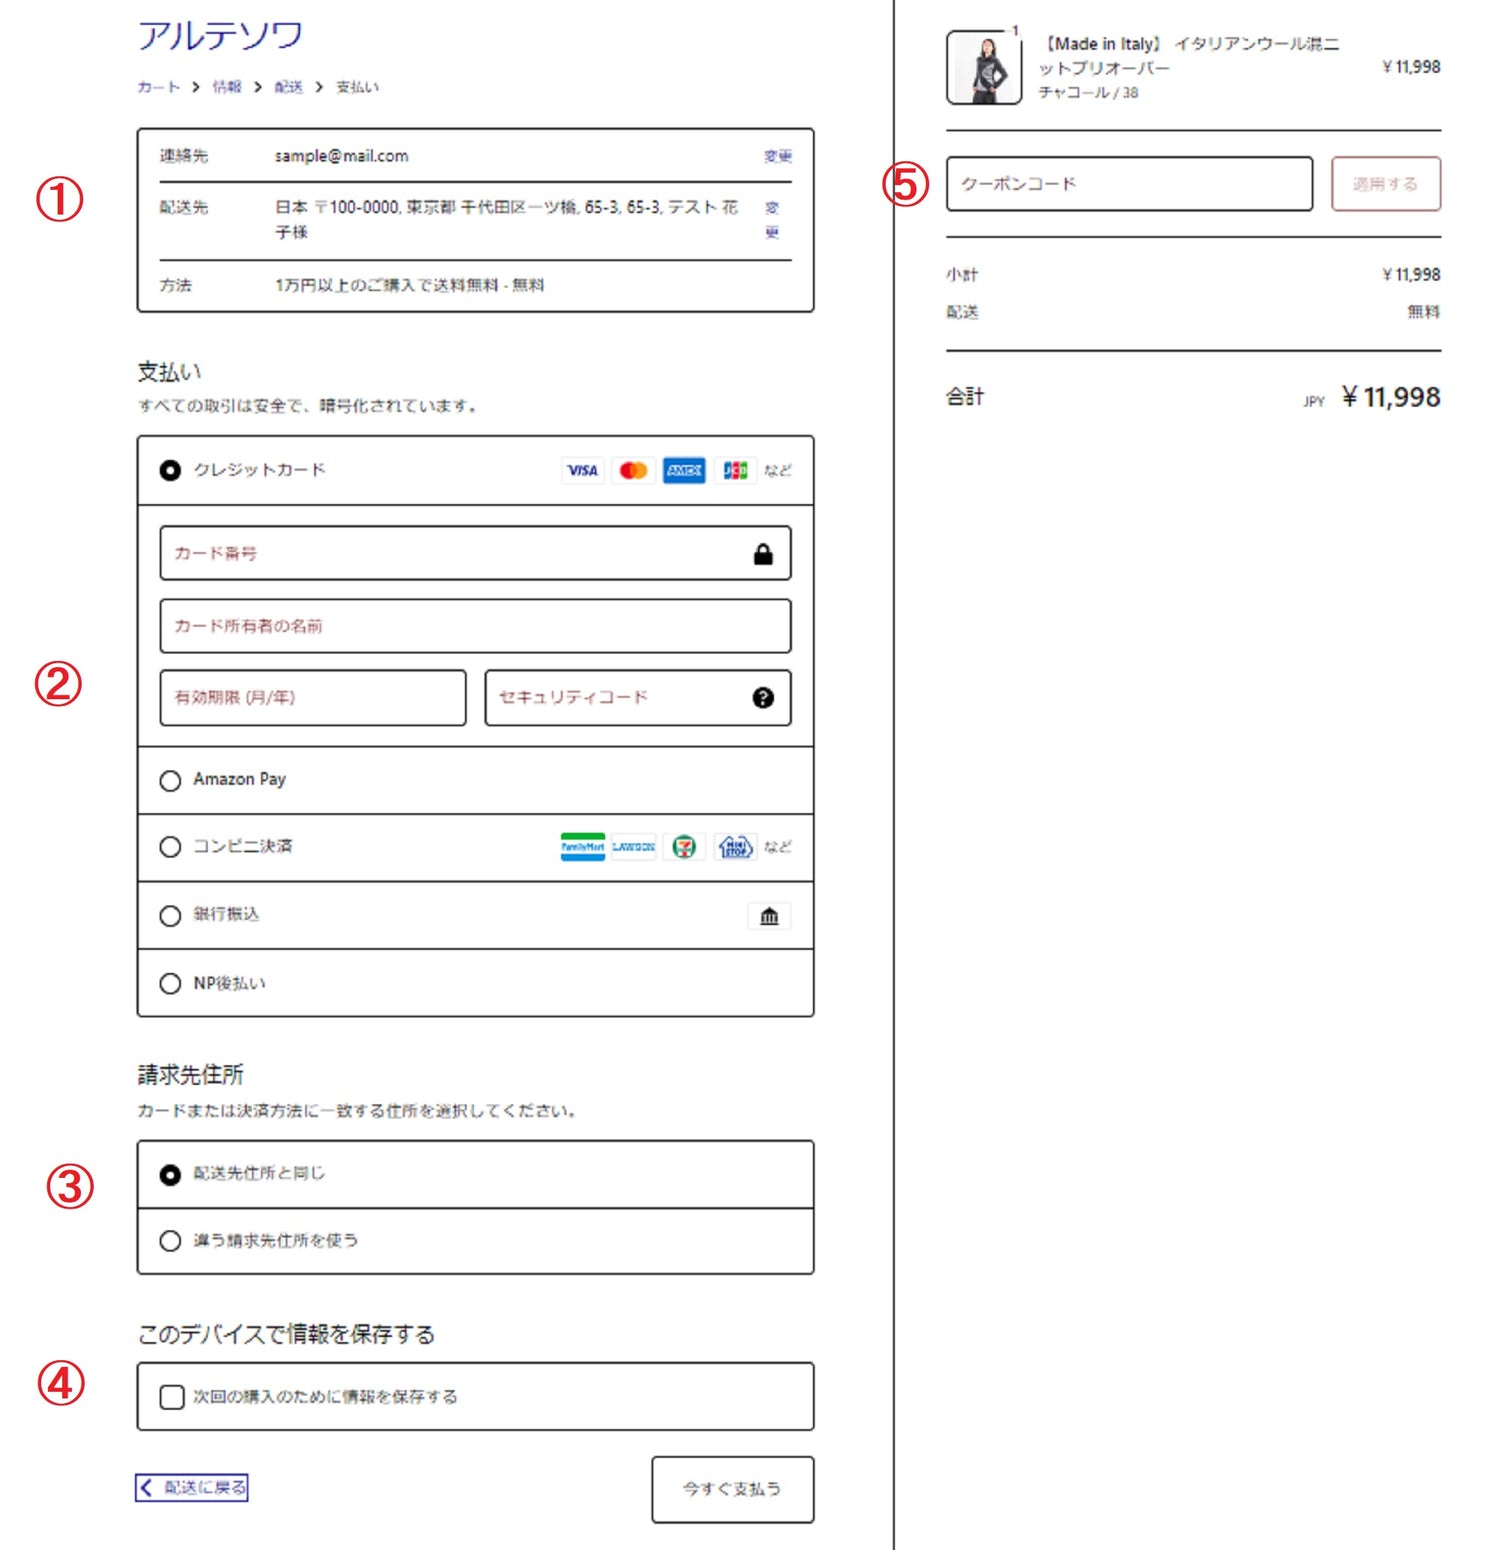Click 今すぐ支払う button
Image resolution: width=1500 pixels, height=1550 pixels.
[x=732, y=1489]
